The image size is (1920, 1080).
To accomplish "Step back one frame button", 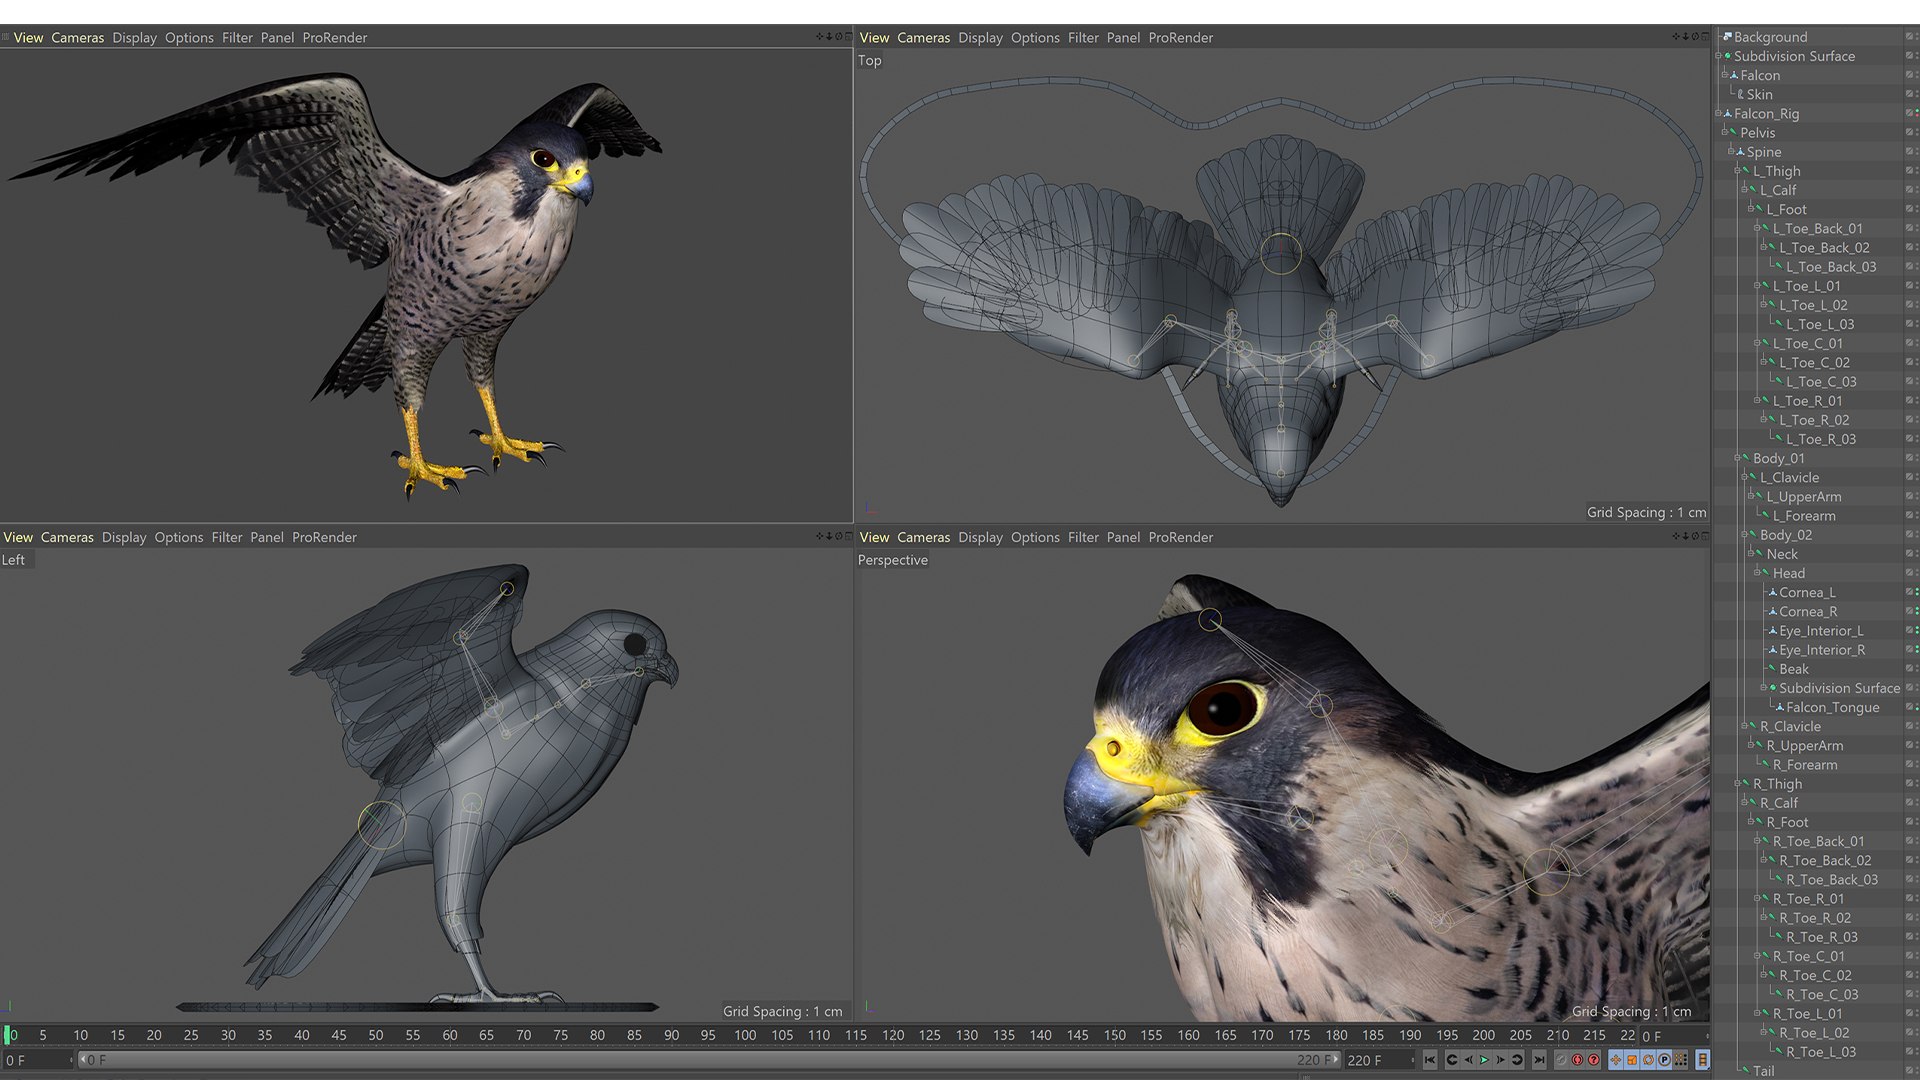I will (x=1468, y=1060).
